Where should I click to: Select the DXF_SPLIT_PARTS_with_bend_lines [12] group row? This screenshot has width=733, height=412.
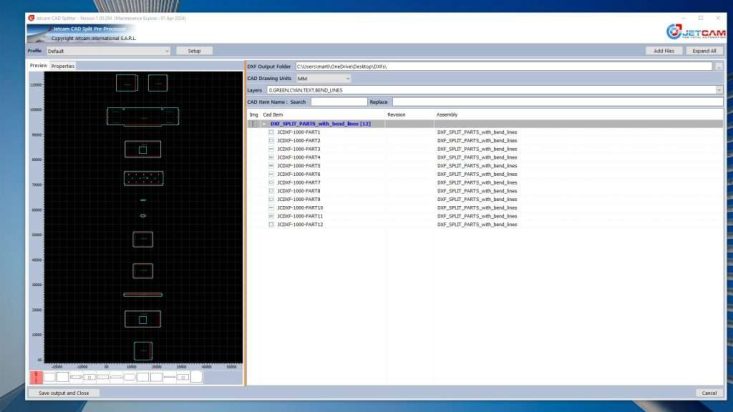(x=485, y=124)
